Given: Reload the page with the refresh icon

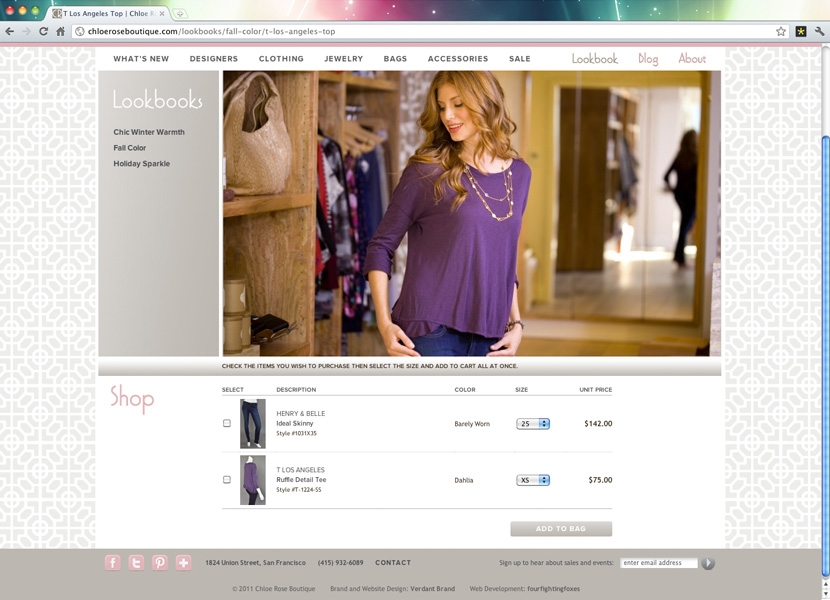Looking at the screenshot, I should coord(43,31).
